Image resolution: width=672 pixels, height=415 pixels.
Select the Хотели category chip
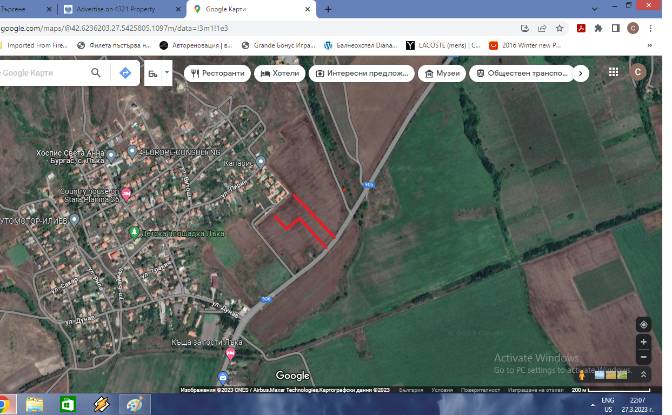279,73
